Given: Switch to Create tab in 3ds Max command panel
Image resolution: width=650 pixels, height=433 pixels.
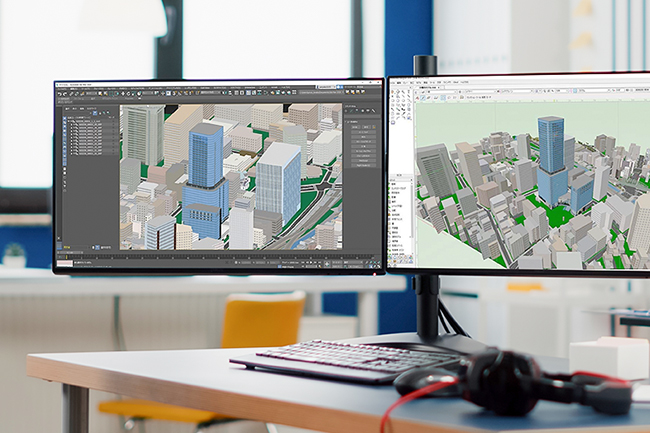Looking at the screenshot, I should pyautogui.click(x=346, y=111).
